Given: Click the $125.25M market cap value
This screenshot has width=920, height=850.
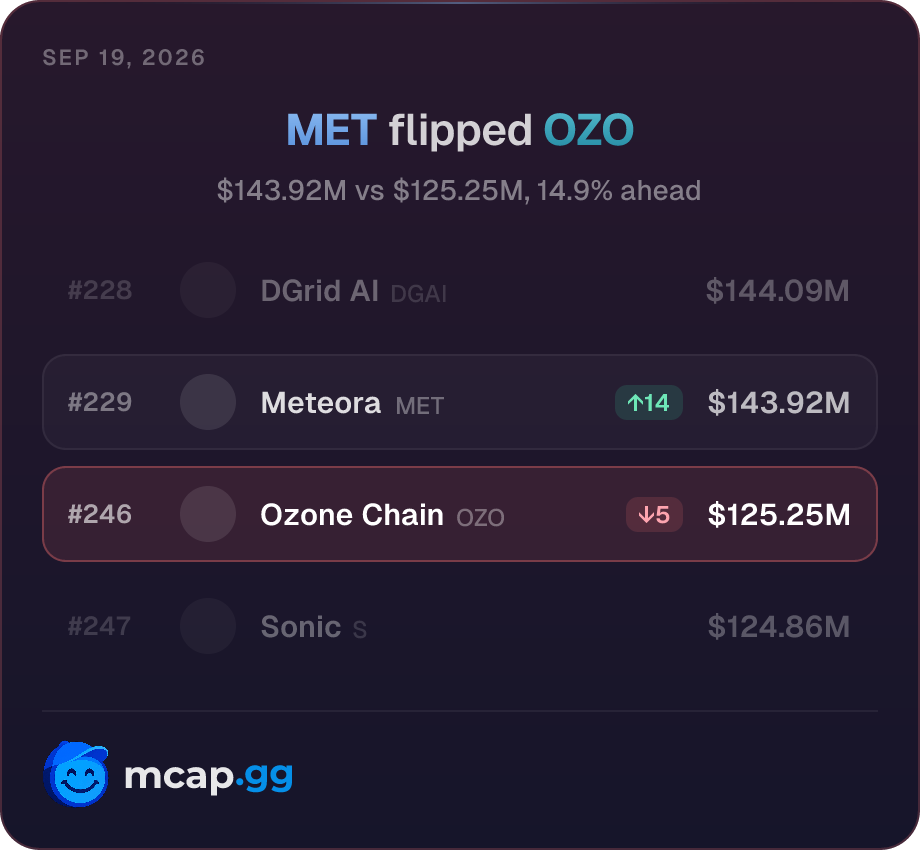Looking at the screenshot, I should [779, 515].
